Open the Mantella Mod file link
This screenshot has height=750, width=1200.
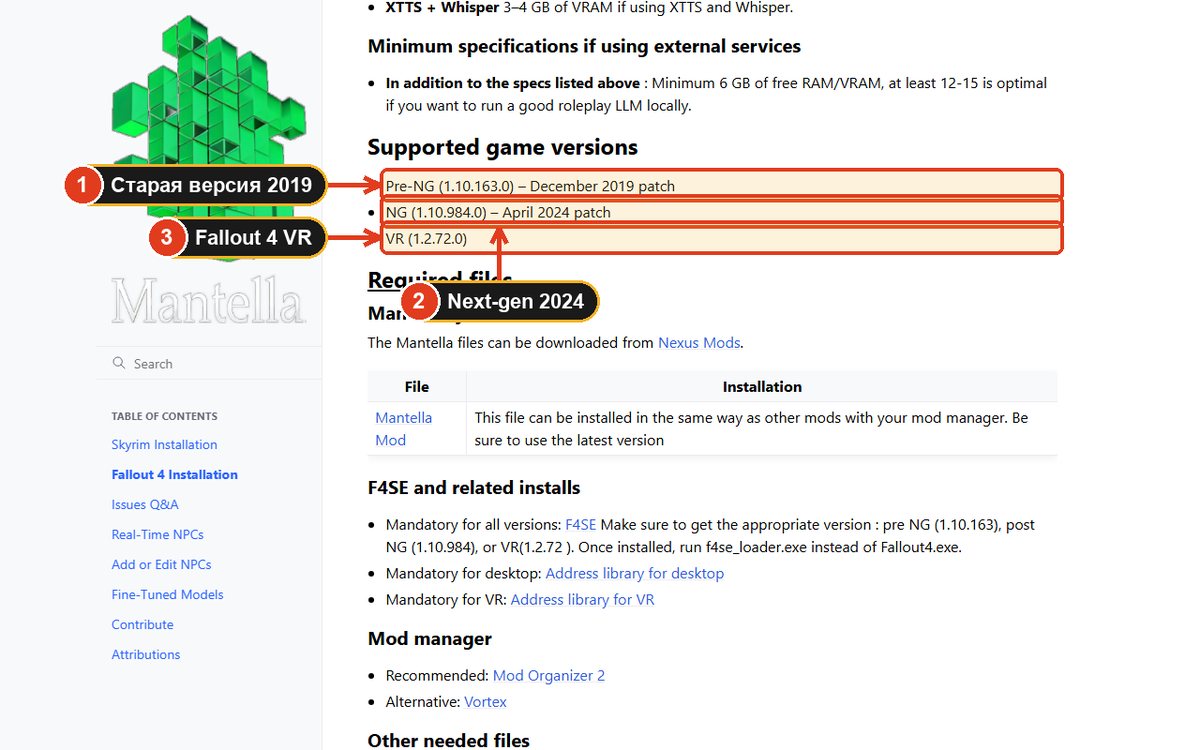coord(404,429)
